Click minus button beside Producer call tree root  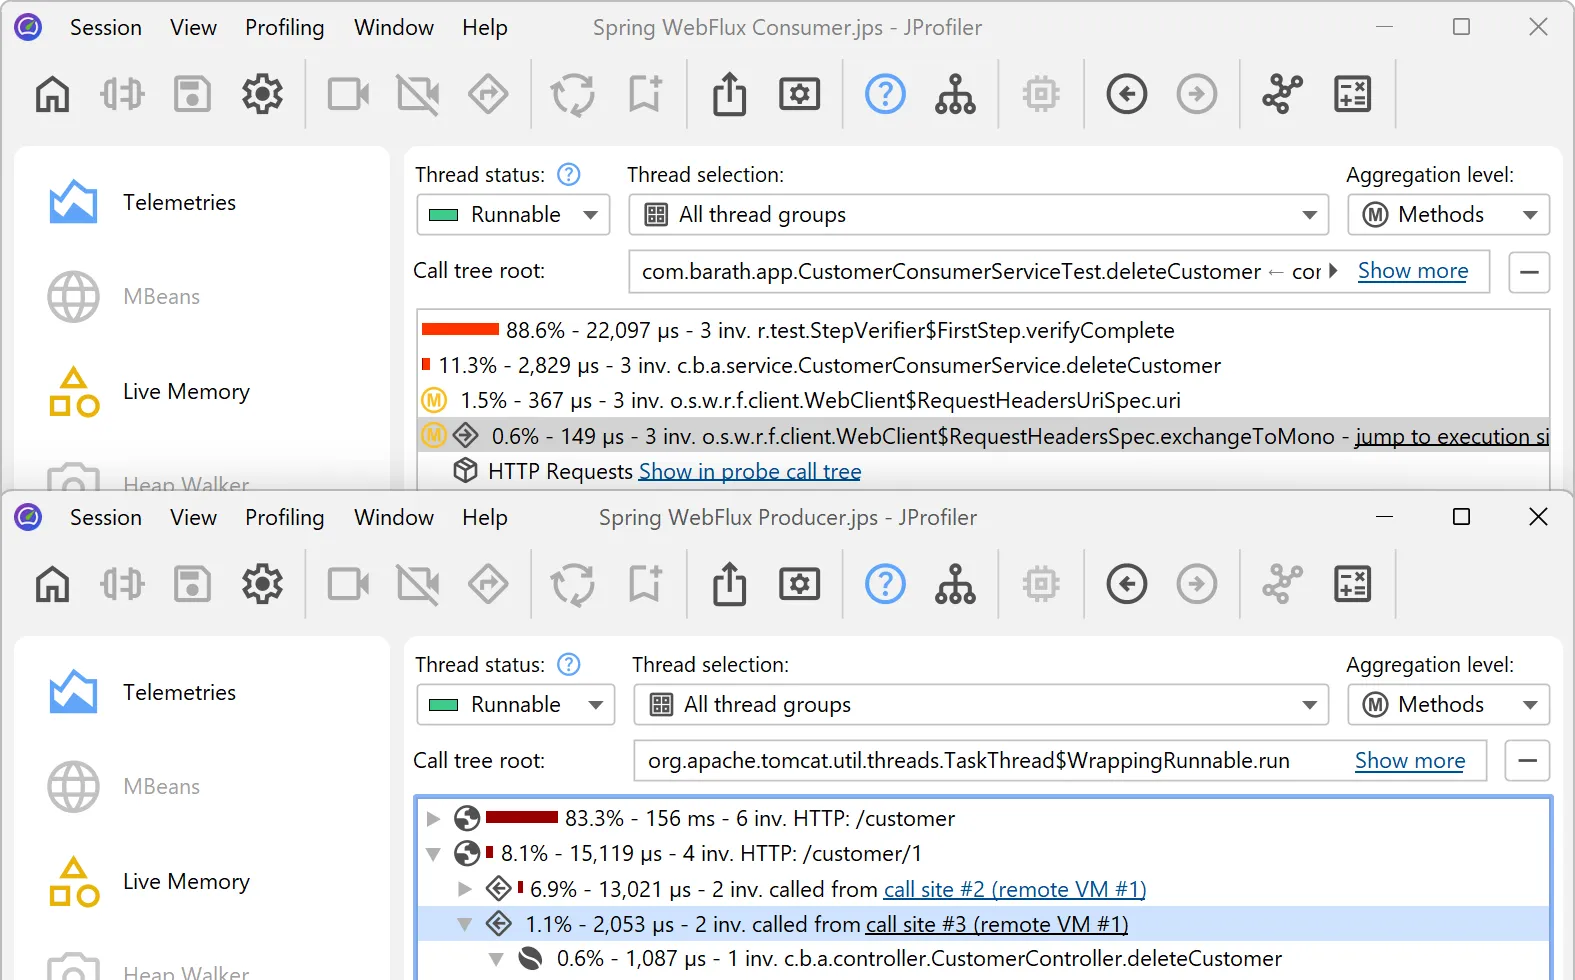point(1528,761)
